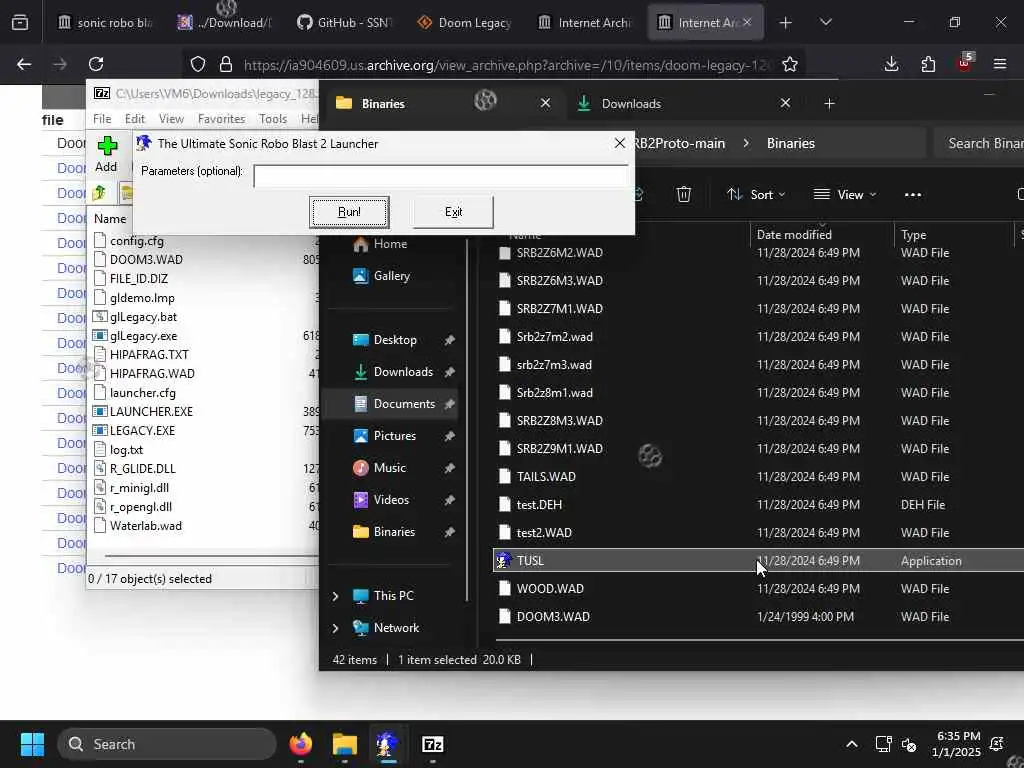Select LAUNCHER.EXE in 7-Zip list
The image size is (1024, 768).
click(x=151, y=411)
